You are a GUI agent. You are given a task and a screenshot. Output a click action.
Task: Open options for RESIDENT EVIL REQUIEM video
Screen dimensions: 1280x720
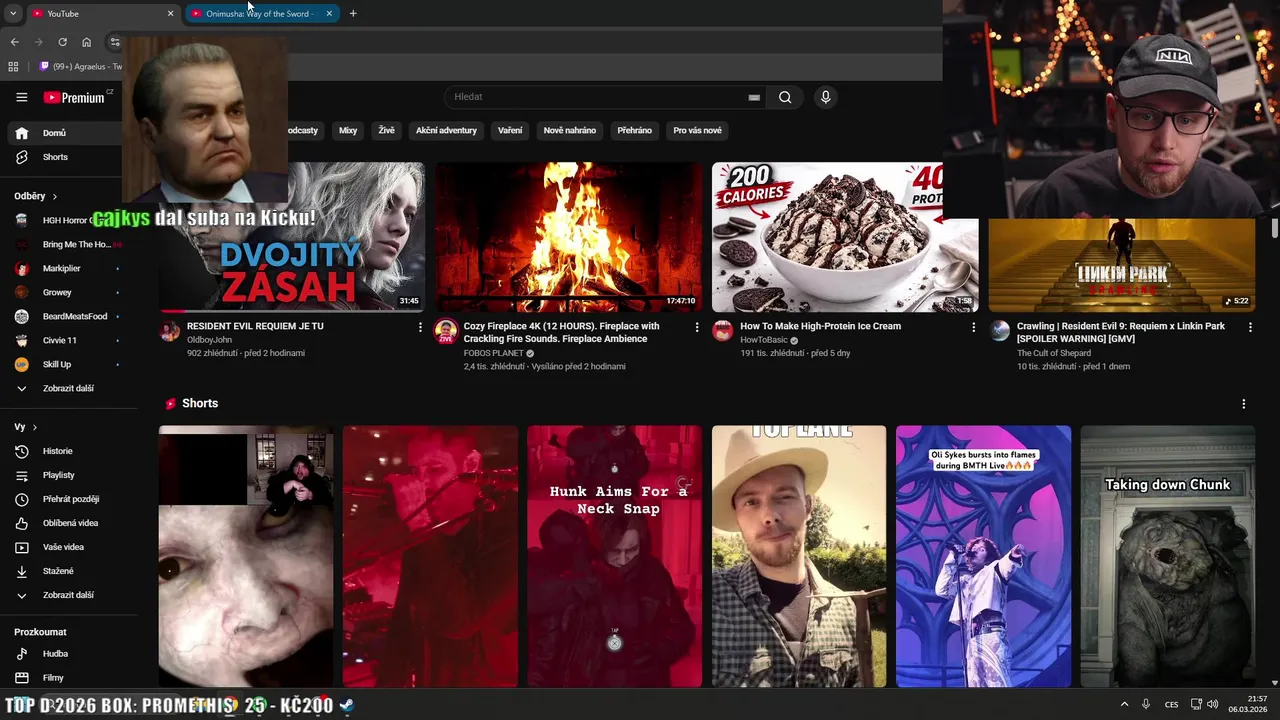coord(420,327)
